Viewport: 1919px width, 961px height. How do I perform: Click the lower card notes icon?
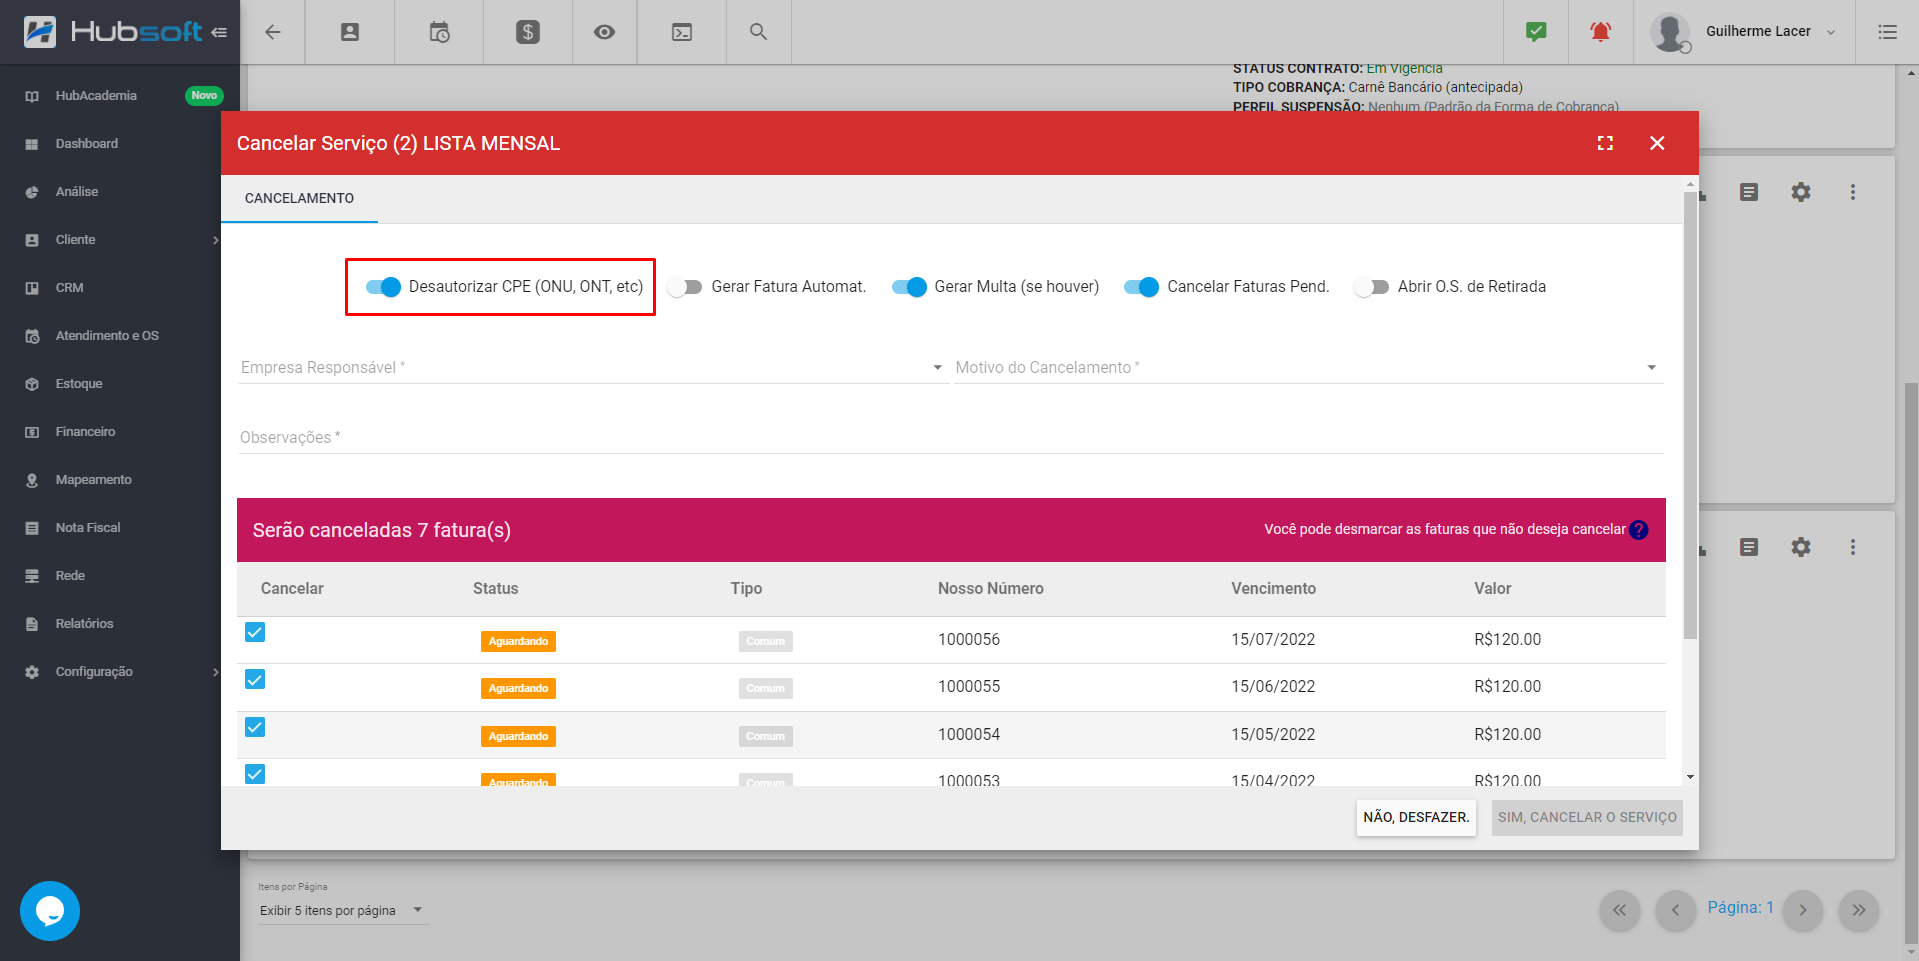pyautogui.click(x=1749, y=547)
